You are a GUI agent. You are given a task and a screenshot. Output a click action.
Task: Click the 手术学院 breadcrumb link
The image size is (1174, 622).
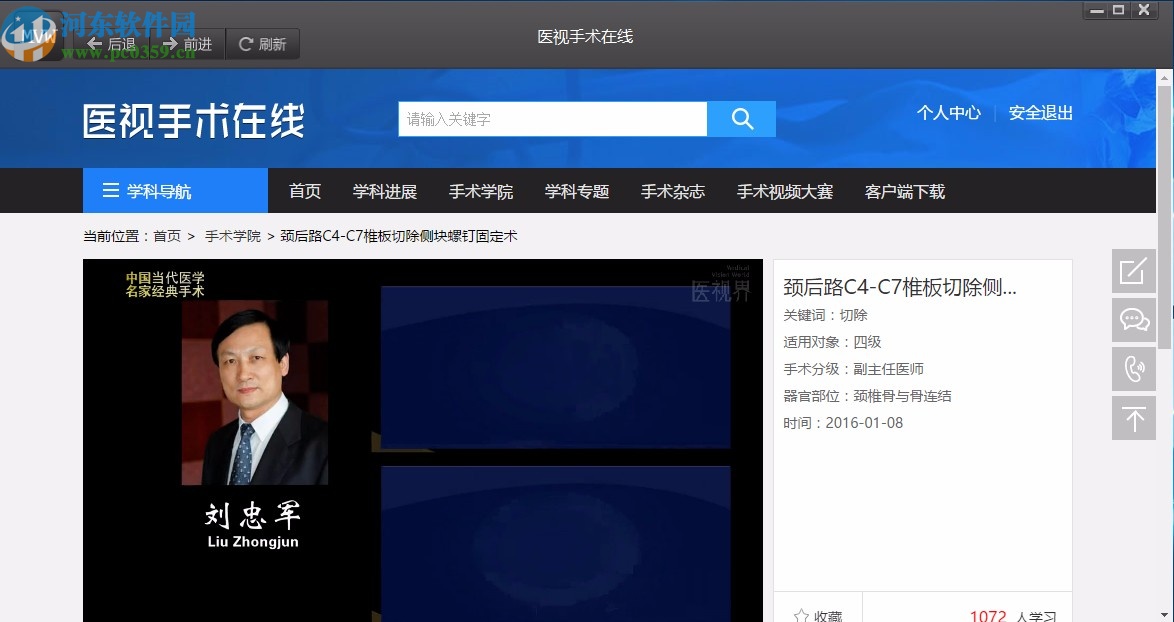(233, 236)
